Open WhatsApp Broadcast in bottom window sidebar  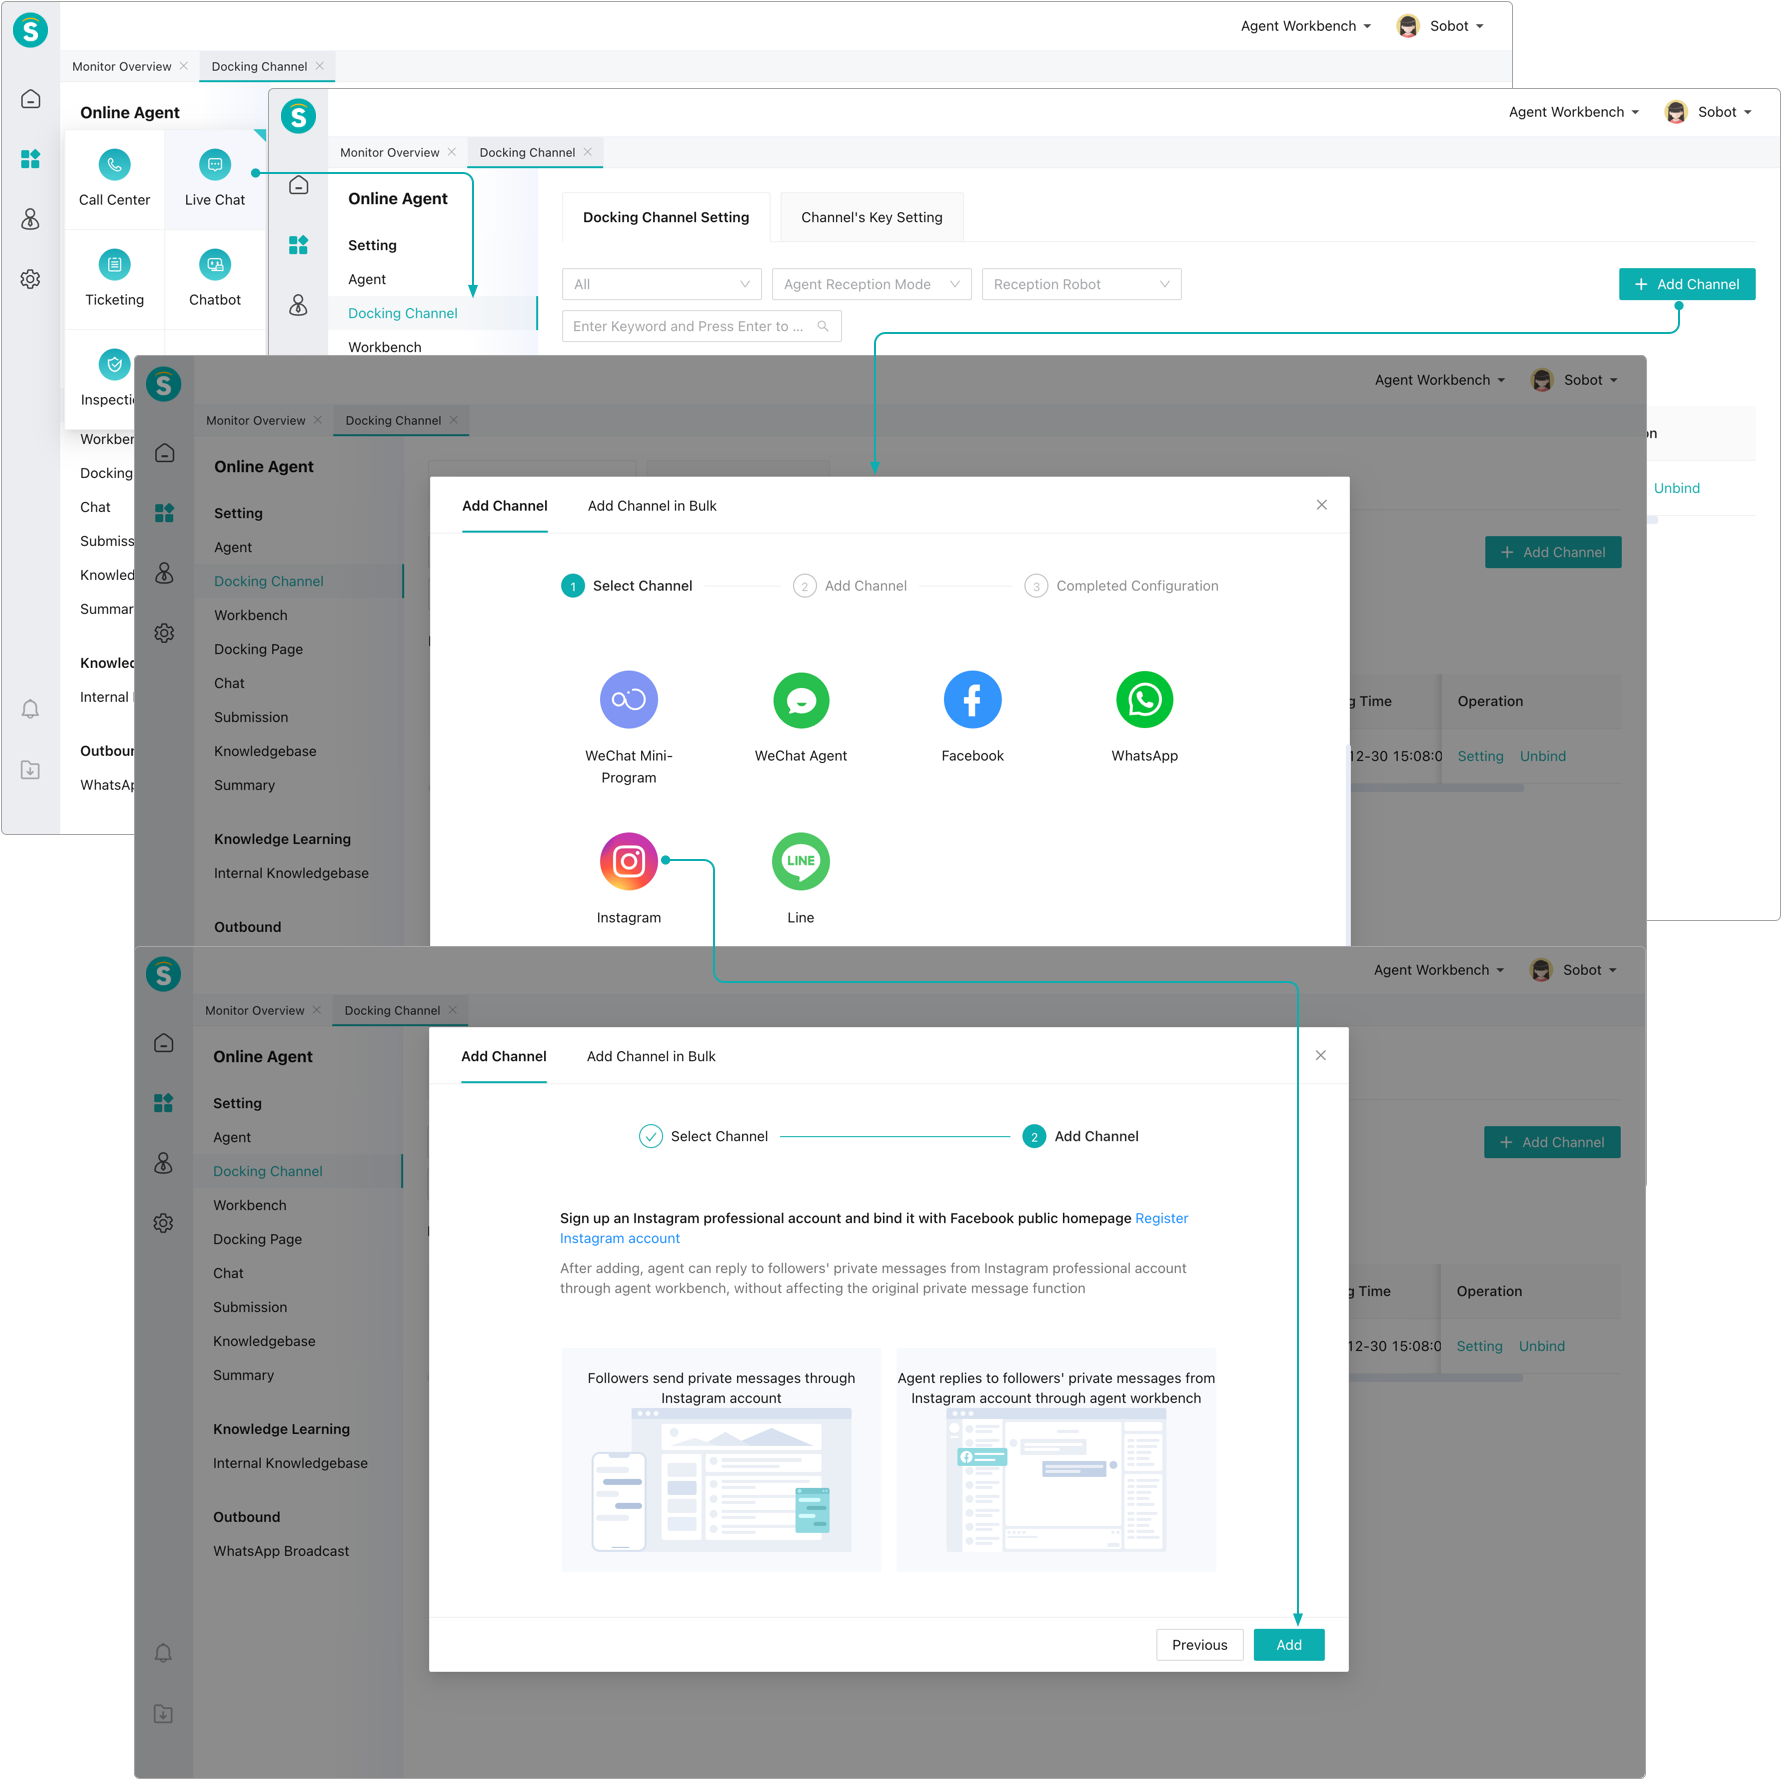tap(281, 1551)
